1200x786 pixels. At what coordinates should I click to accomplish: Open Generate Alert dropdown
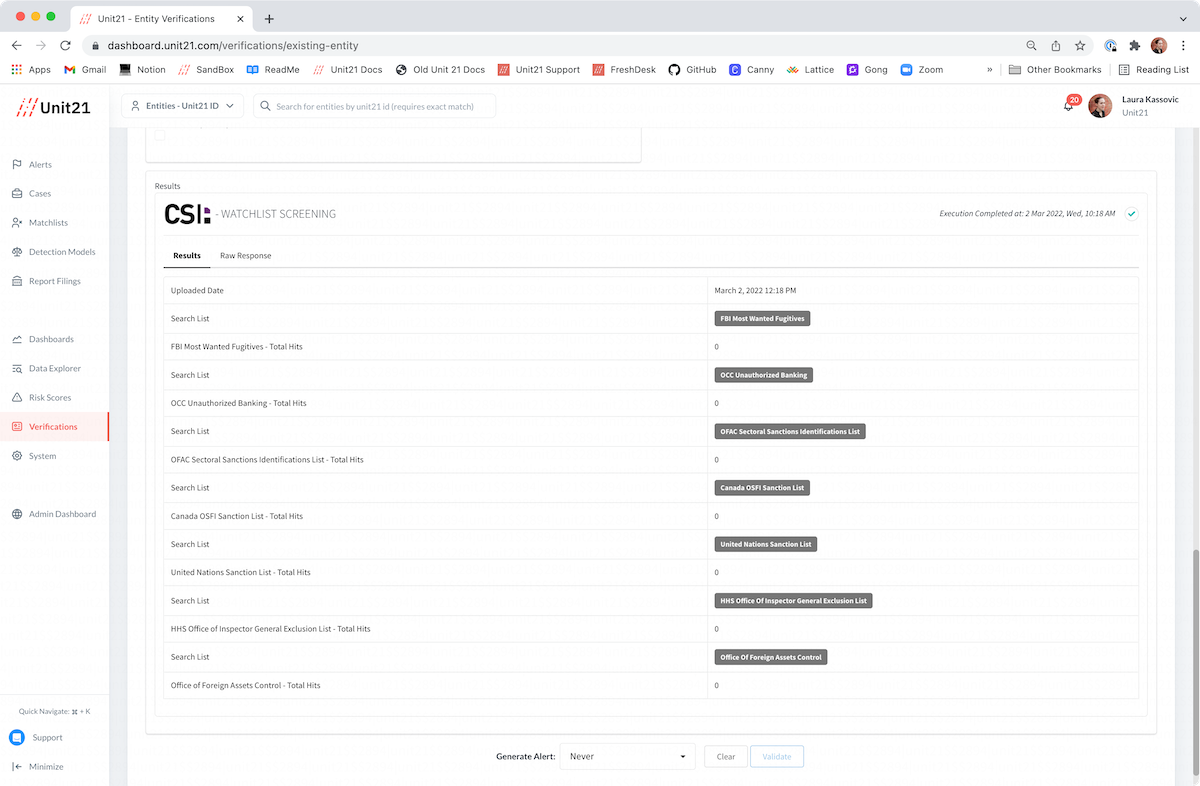pyautogui.click(x=628, y=756)
